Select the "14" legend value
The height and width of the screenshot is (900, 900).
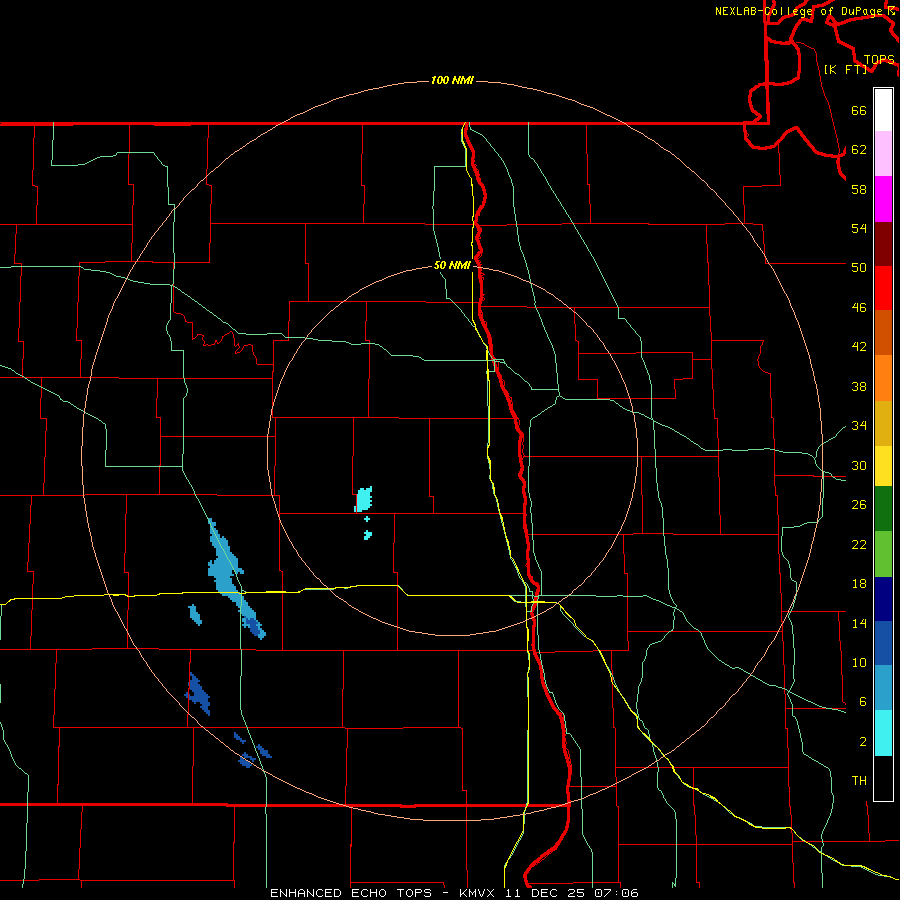coord(859,623)
